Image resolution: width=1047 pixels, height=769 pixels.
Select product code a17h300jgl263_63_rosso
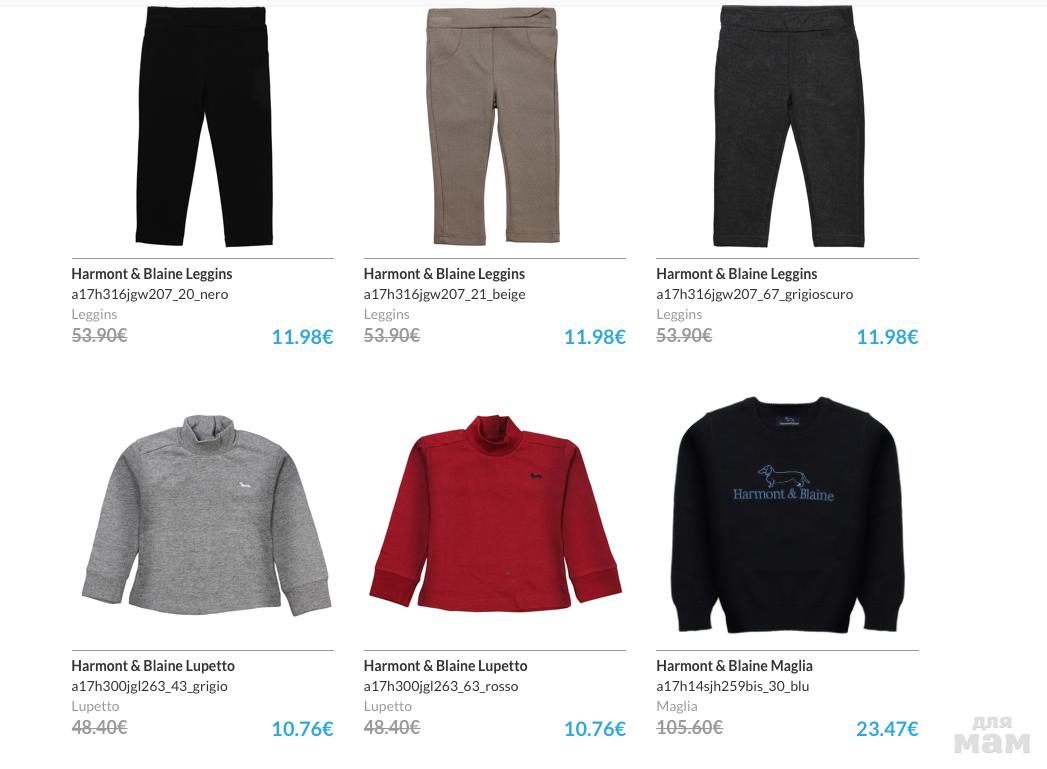coord(441,686)
